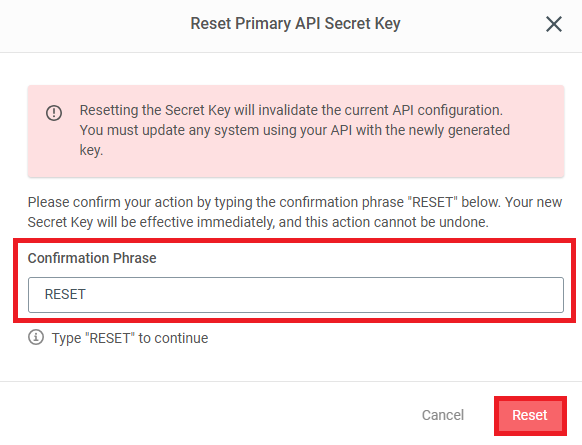Click the typed RESET text inside the field
The image size is (582, 445).
(x=65, y=294)
